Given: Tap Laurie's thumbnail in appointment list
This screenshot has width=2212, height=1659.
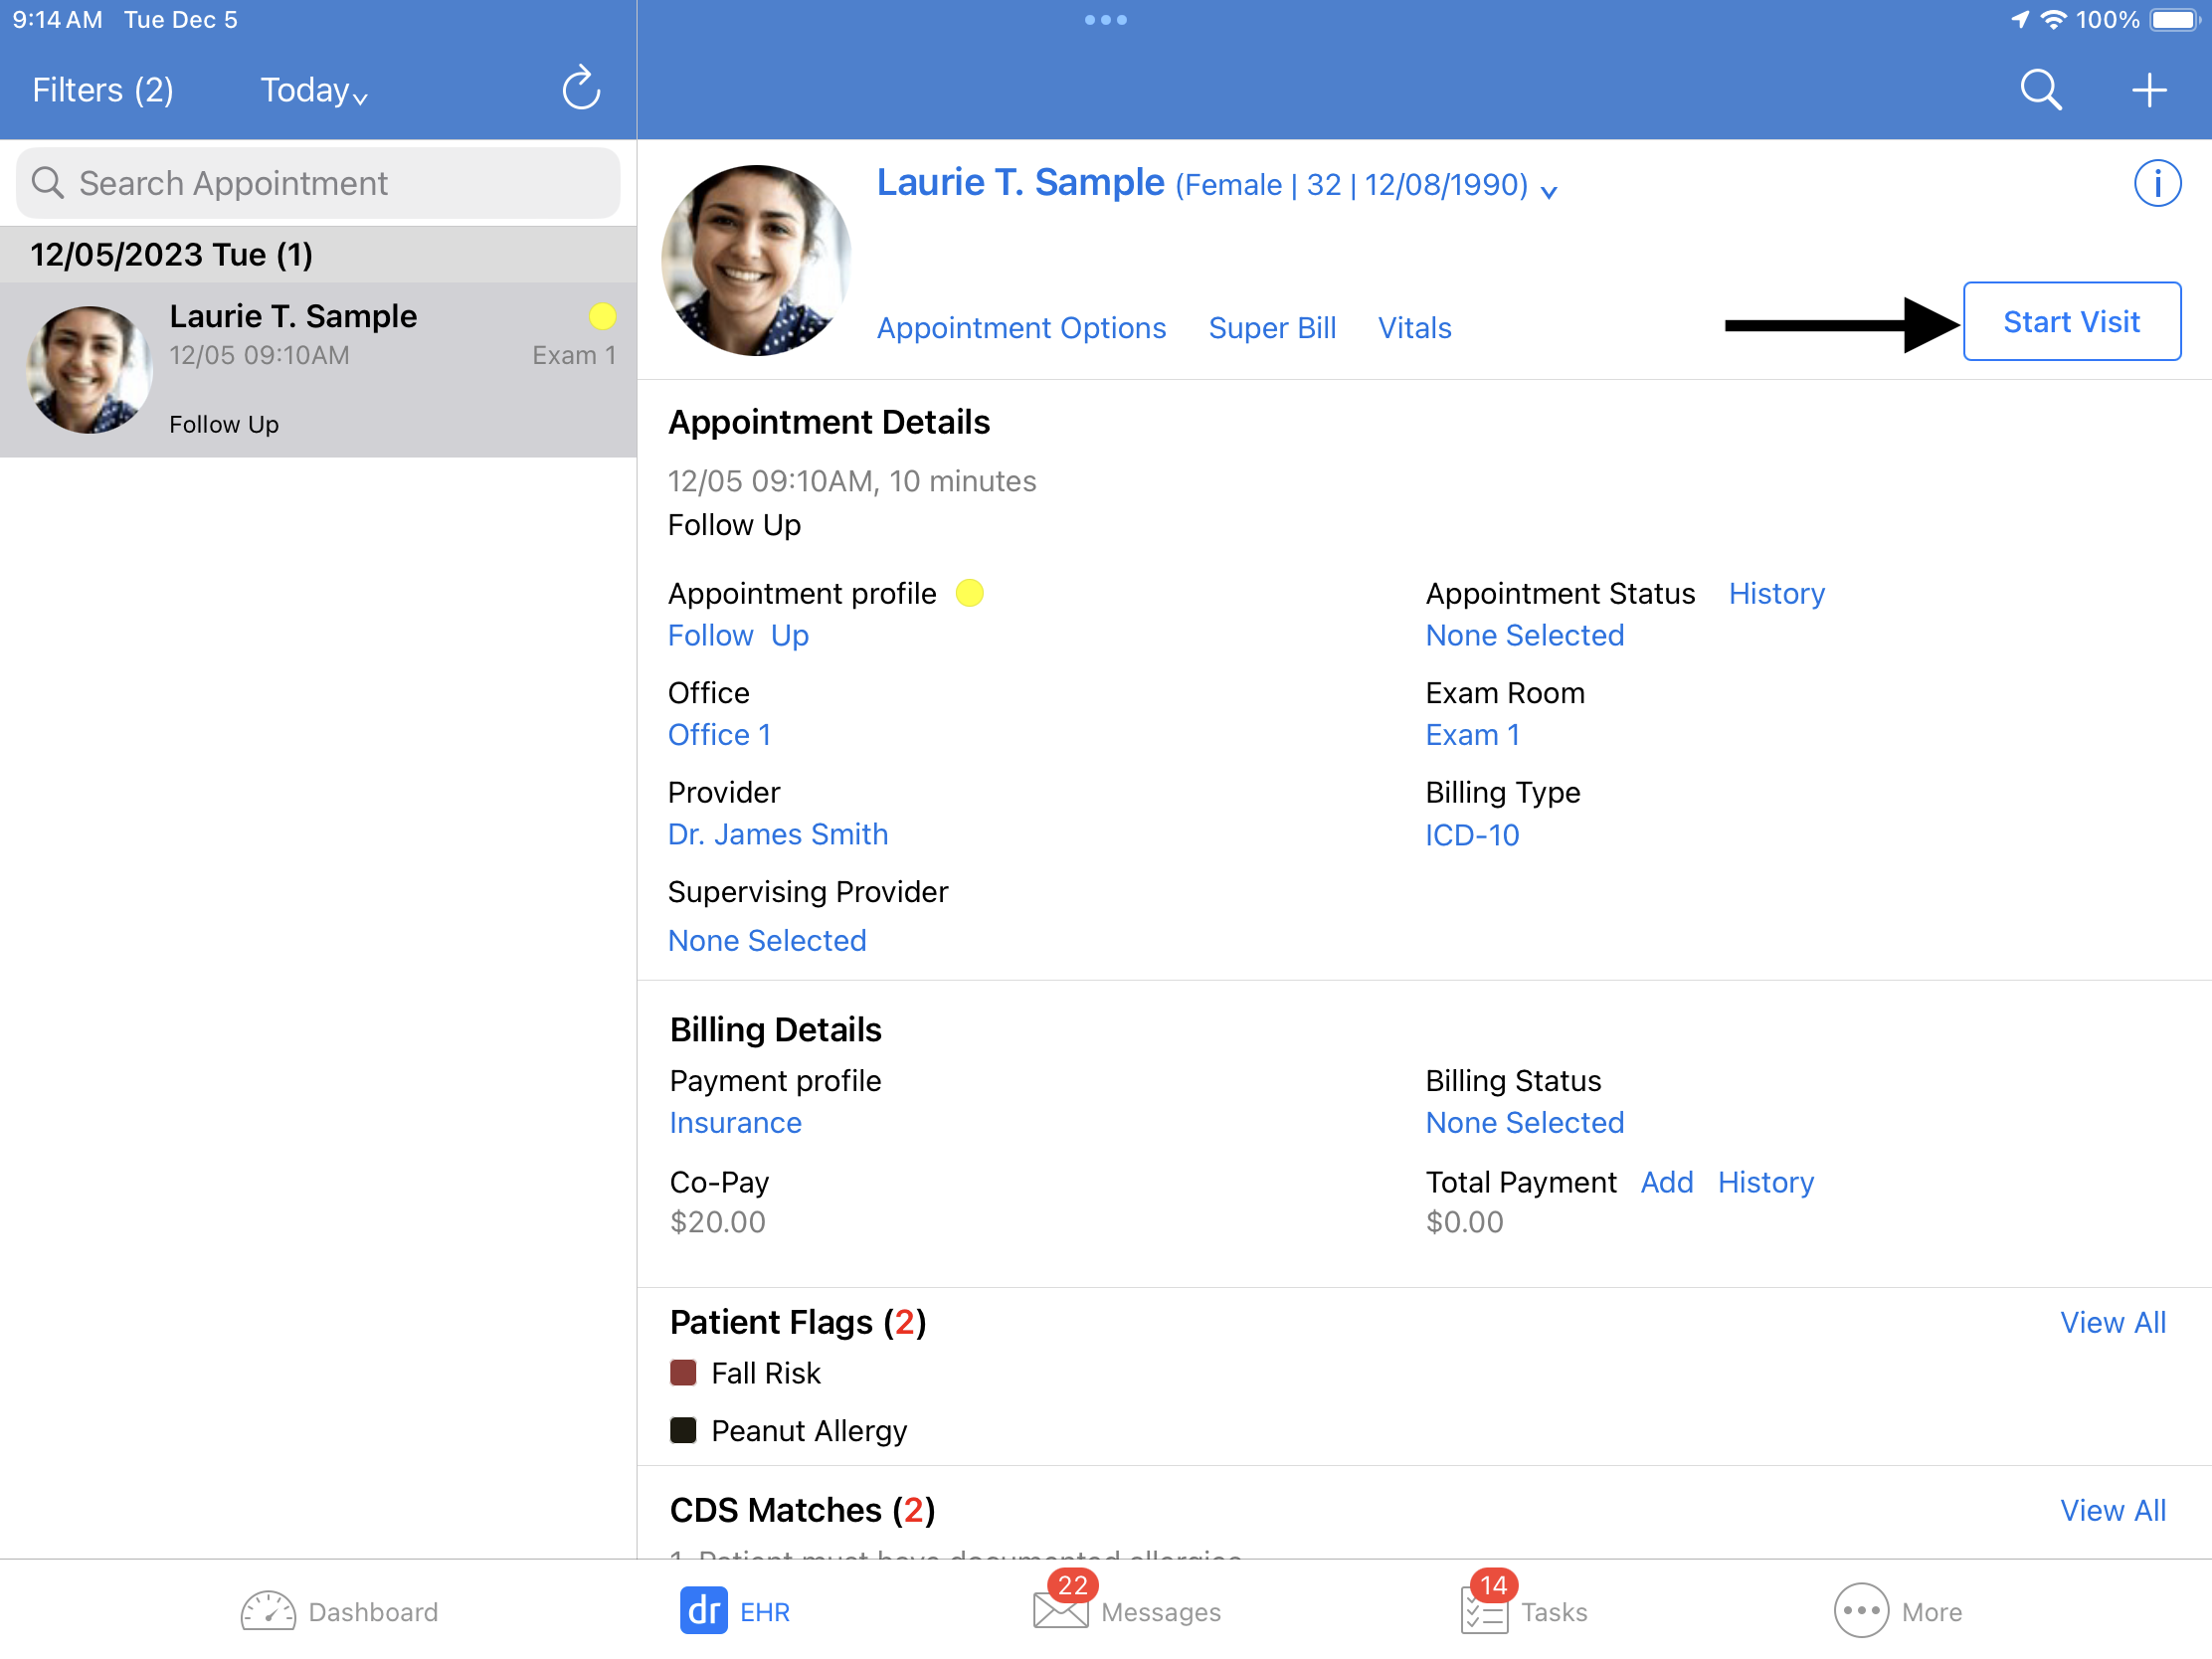Looking at the screenshot, I should point(89,370).
